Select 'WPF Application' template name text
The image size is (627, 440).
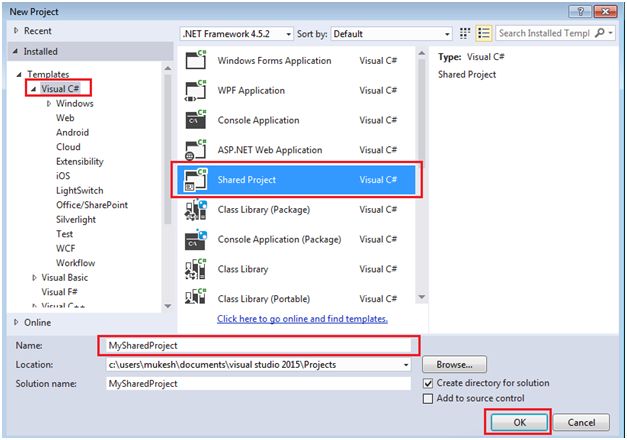(251, 90)
